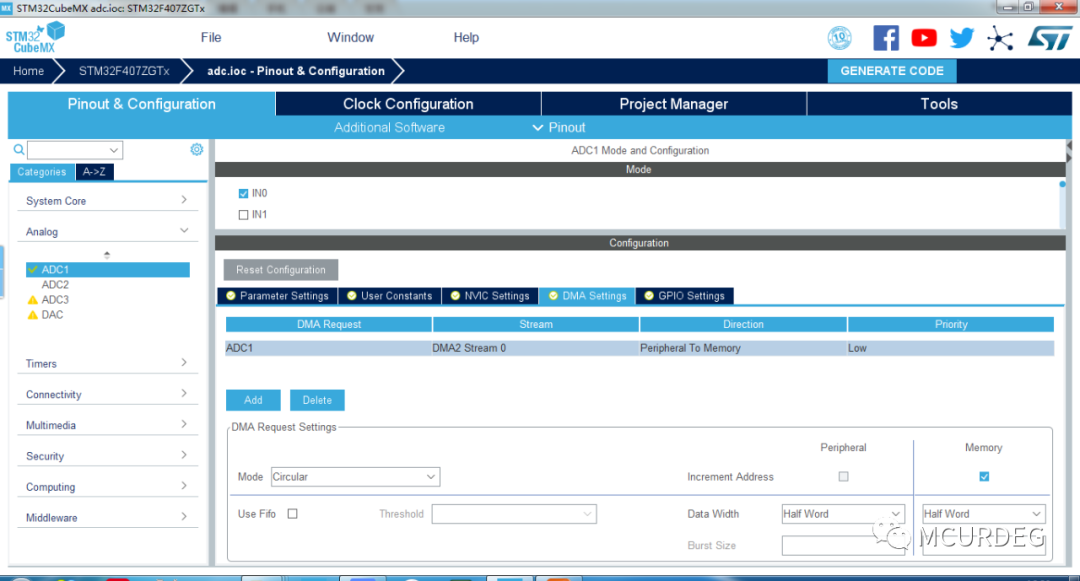The height and width of the screenshot is (581, 1080).
Task: Expand the Computing category
Action: point(107,487)
